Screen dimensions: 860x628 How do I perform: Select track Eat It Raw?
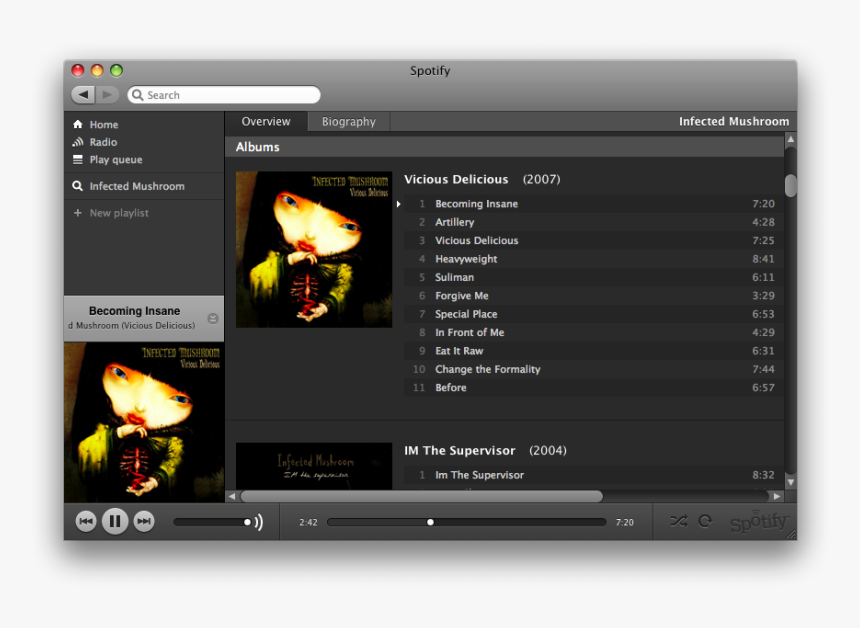(593, 350)
